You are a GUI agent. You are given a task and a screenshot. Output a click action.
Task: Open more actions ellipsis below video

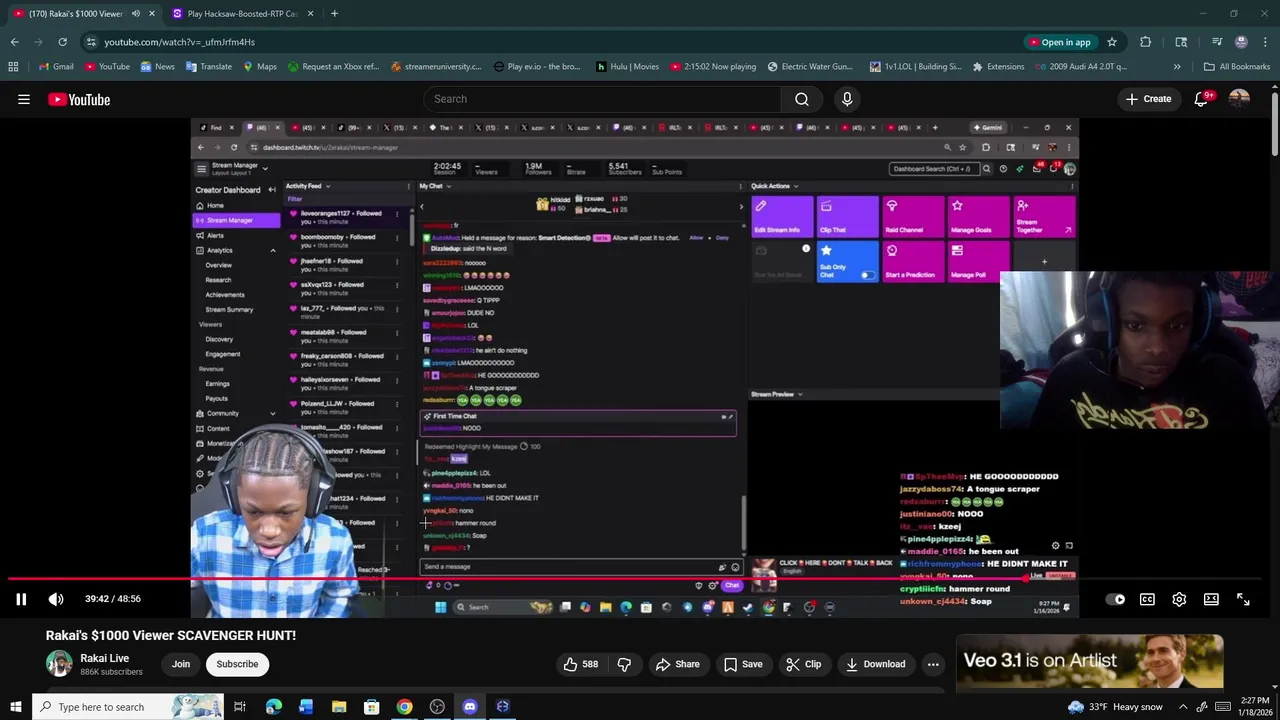pos(933,664)
